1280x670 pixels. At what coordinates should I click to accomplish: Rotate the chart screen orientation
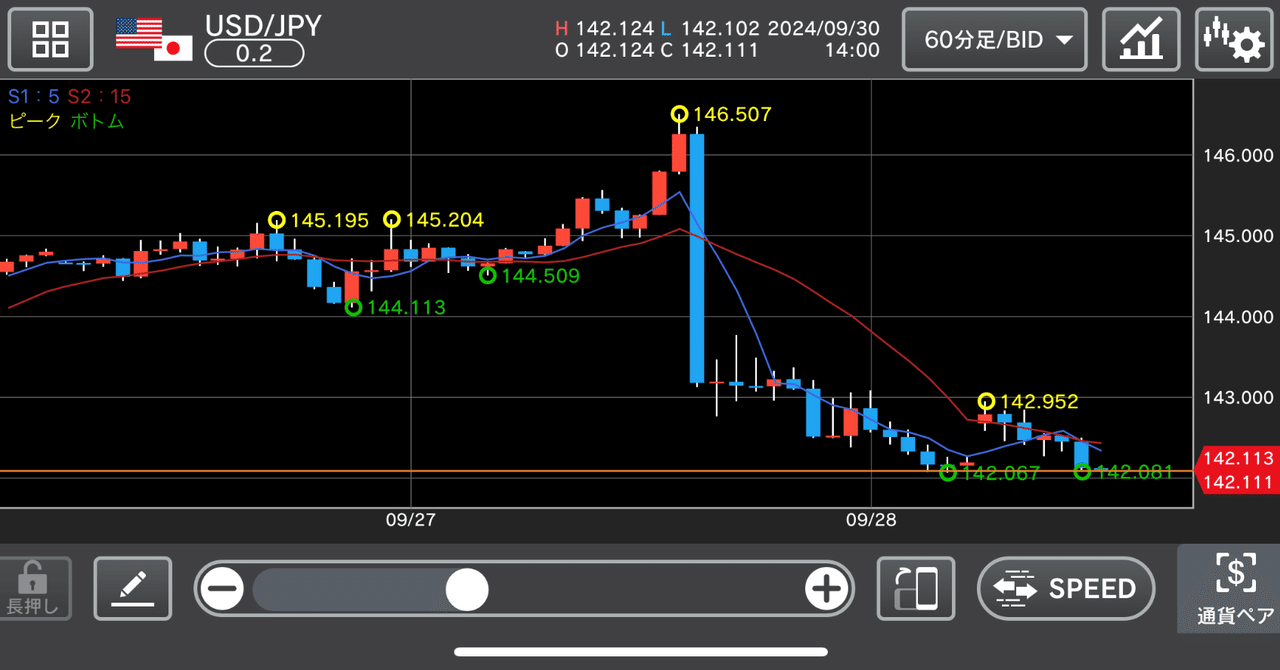(x=916, y=589)
